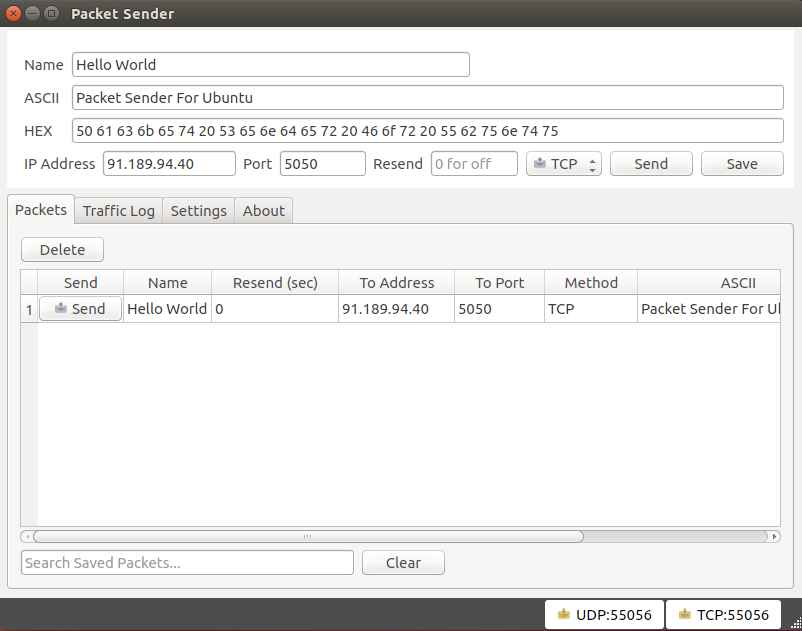Click the scrollbar left arrow
Screen dimensions: 802x631
pos(27,536)
